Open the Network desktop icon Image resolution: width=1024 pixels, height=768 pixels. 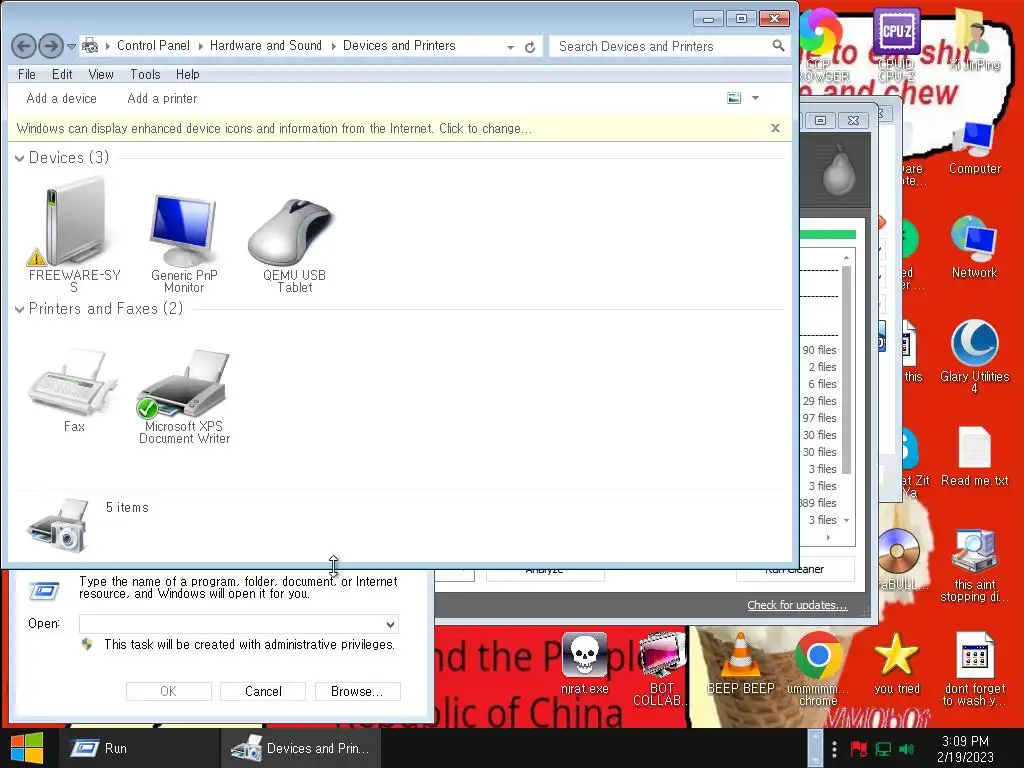974,248
